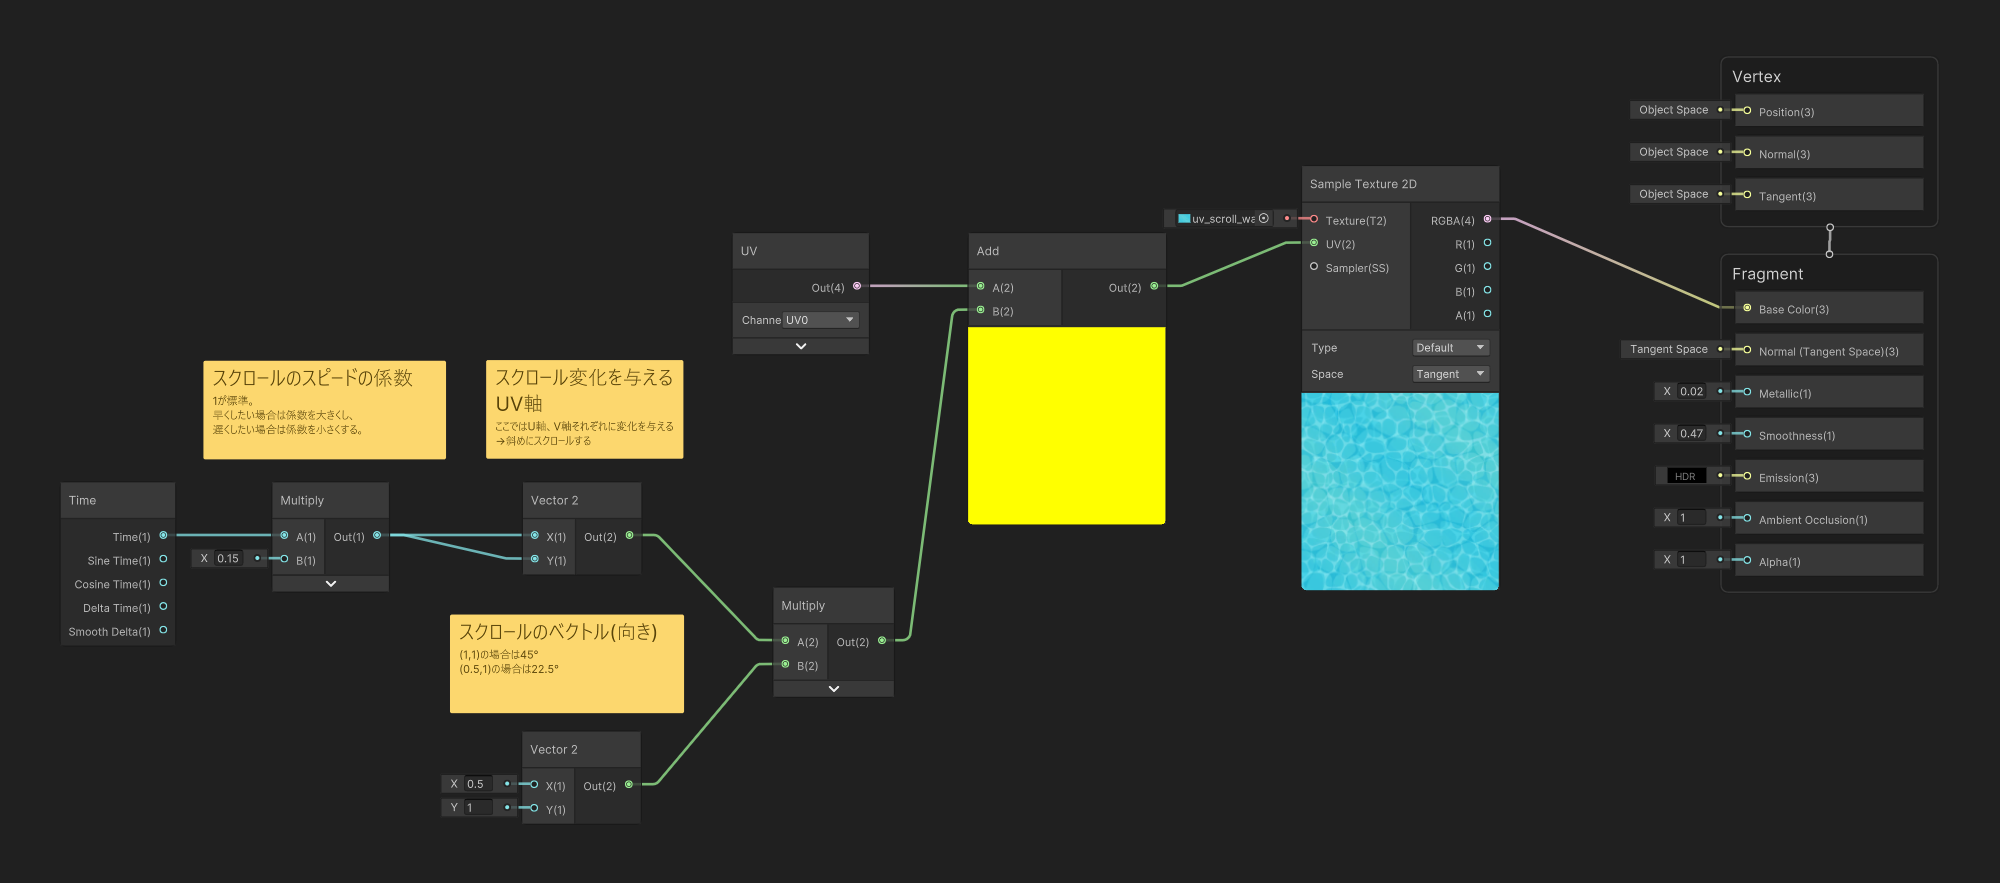
Task: Click the Sample Texture 2D RGBA(4) port
Action: click(1487, 219)
